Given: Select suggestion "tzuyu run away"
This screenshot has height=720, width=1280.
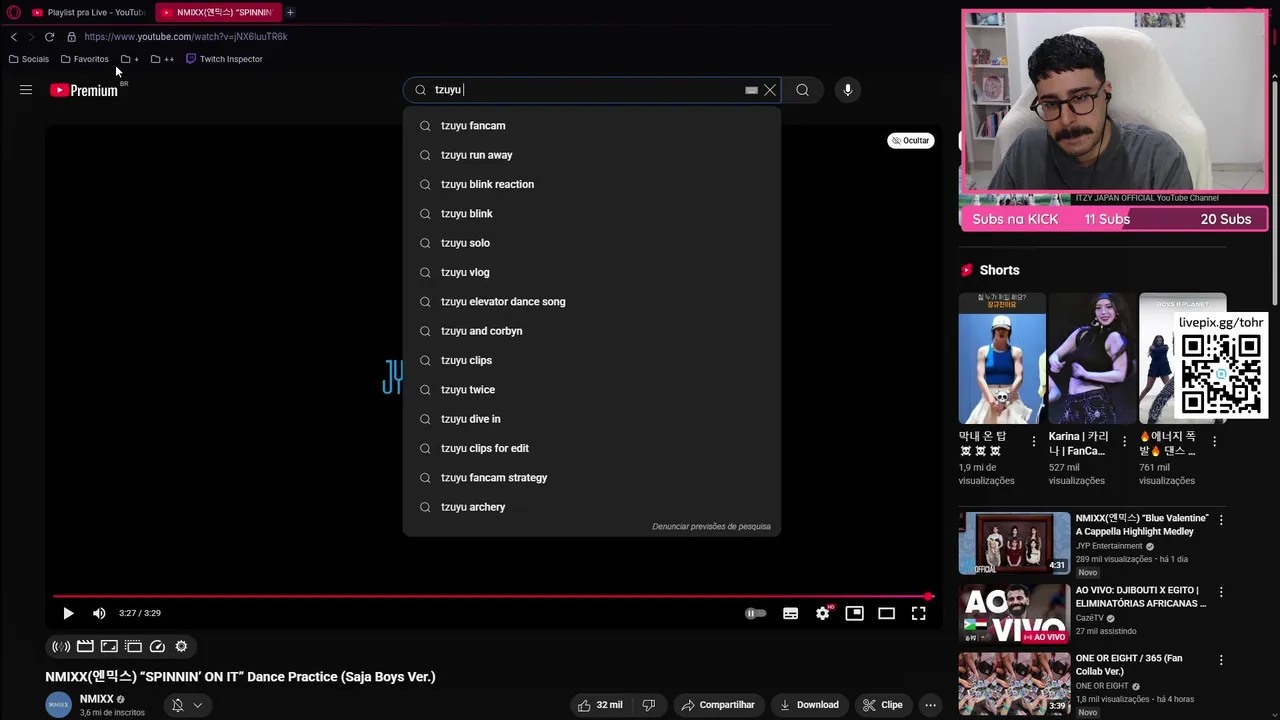Looking at the screenshot, I should pos(592,155).
